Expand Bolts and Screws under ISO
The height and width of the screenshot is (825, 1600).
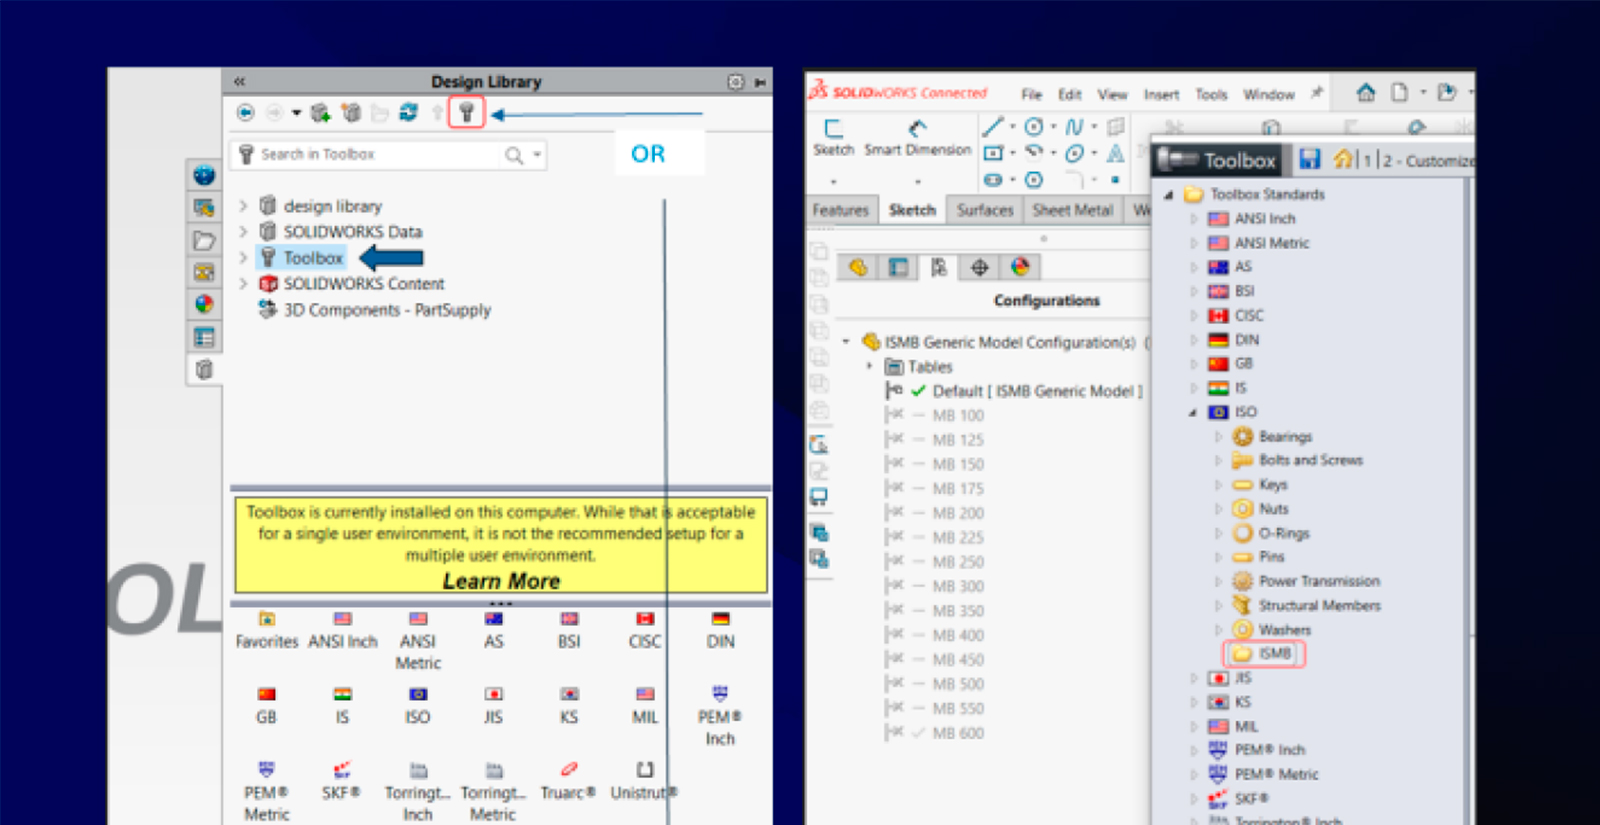[1218, 460]
